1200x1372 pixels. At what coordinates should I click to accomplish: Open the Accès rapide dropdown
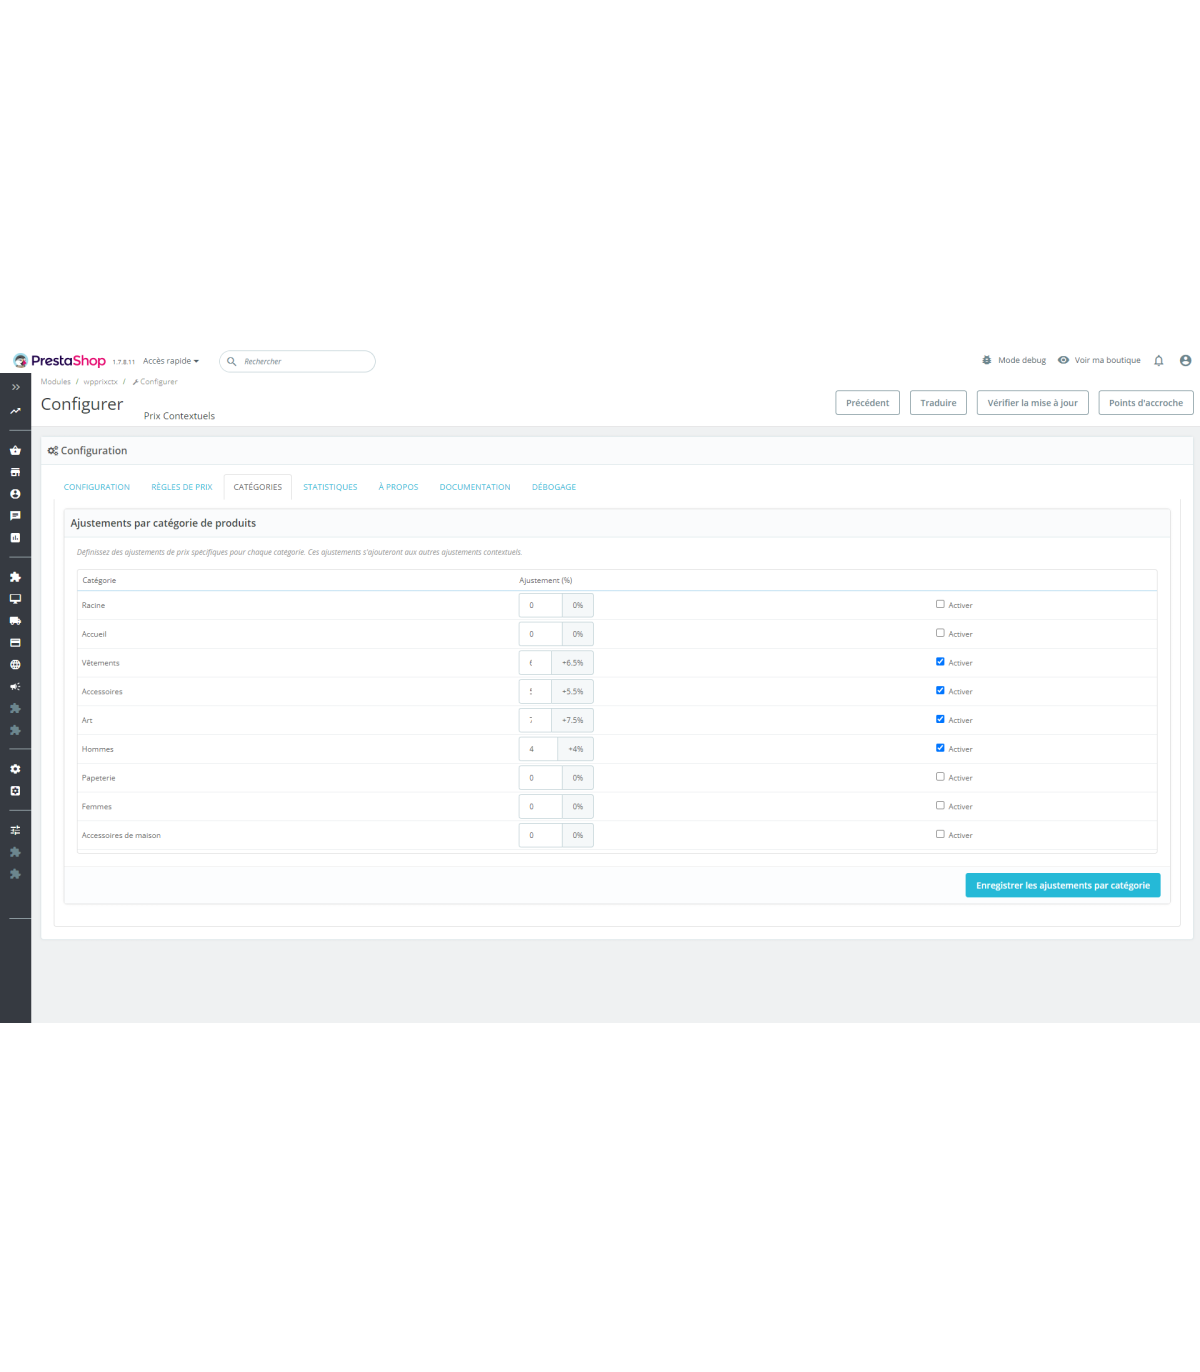(171, 361)
